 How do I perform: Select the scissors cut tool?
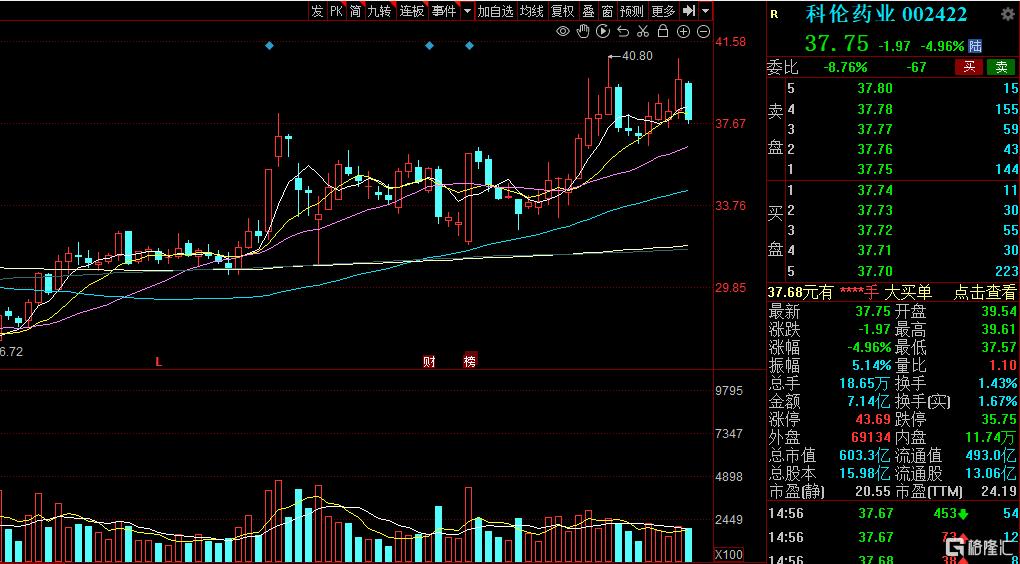[643, 31]
